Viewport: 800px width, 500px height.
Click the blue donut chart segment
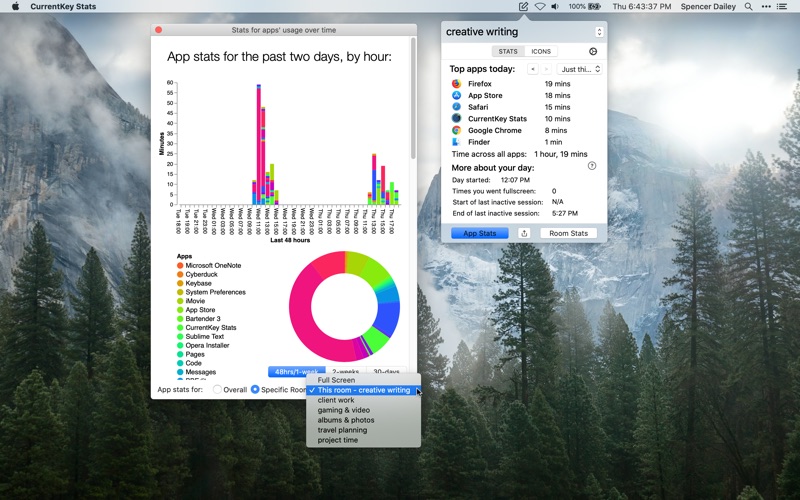pyautogui.click(x=389, y=319)
